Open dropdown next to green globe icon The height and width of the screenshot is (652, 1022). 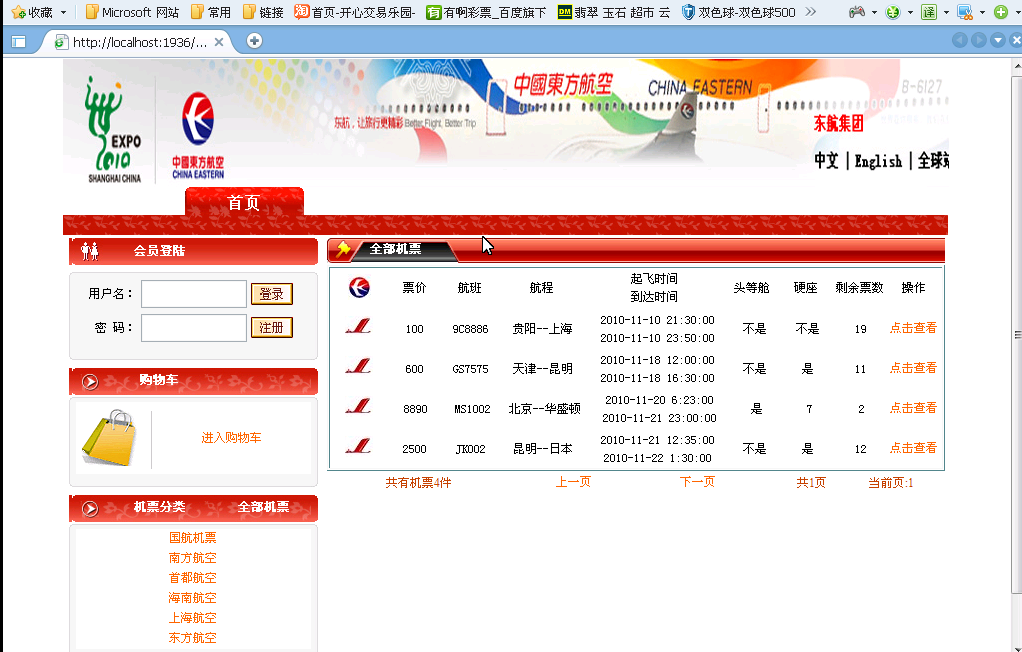tap(910, 12)
